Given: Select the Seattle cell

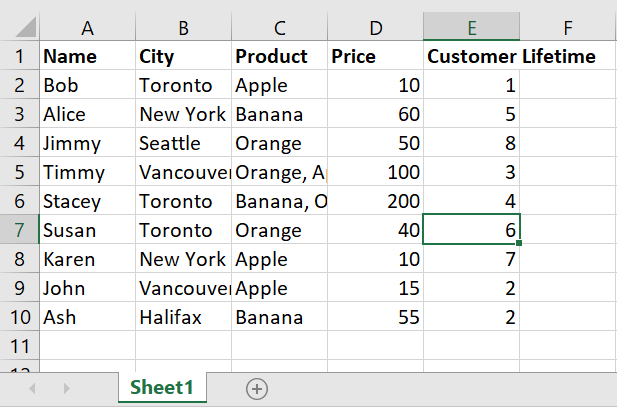Looking at the screenshot, I should point(183,143).
